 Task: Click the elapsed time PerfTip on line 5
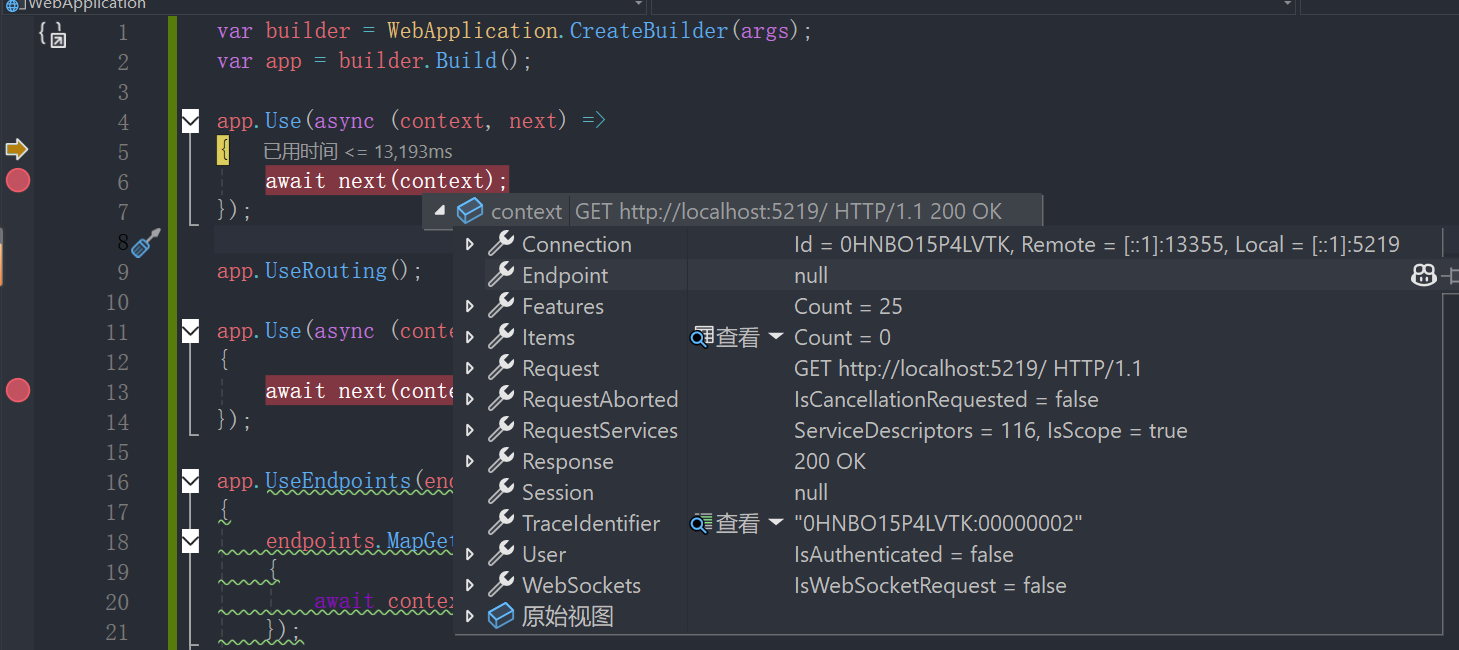357,152
